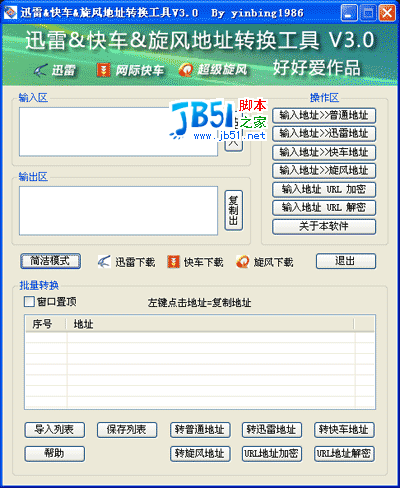This screenshot has width=400, height=488.
Task: Click batch 转迅雷地址 button
Action: point(272,430)
